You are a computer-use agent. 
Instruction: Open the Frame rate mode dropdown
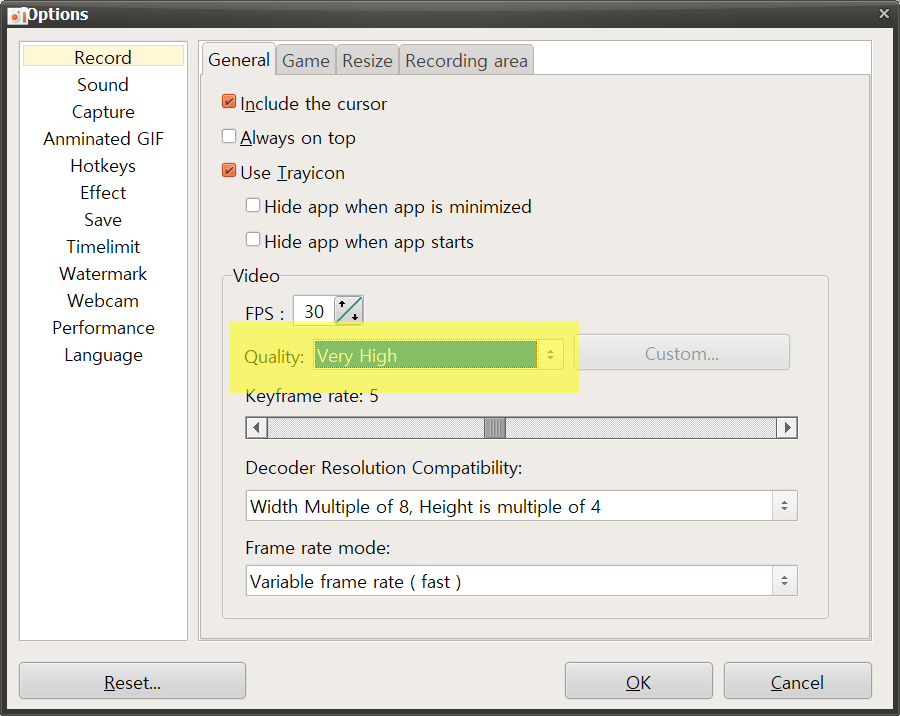coord(521,581)
